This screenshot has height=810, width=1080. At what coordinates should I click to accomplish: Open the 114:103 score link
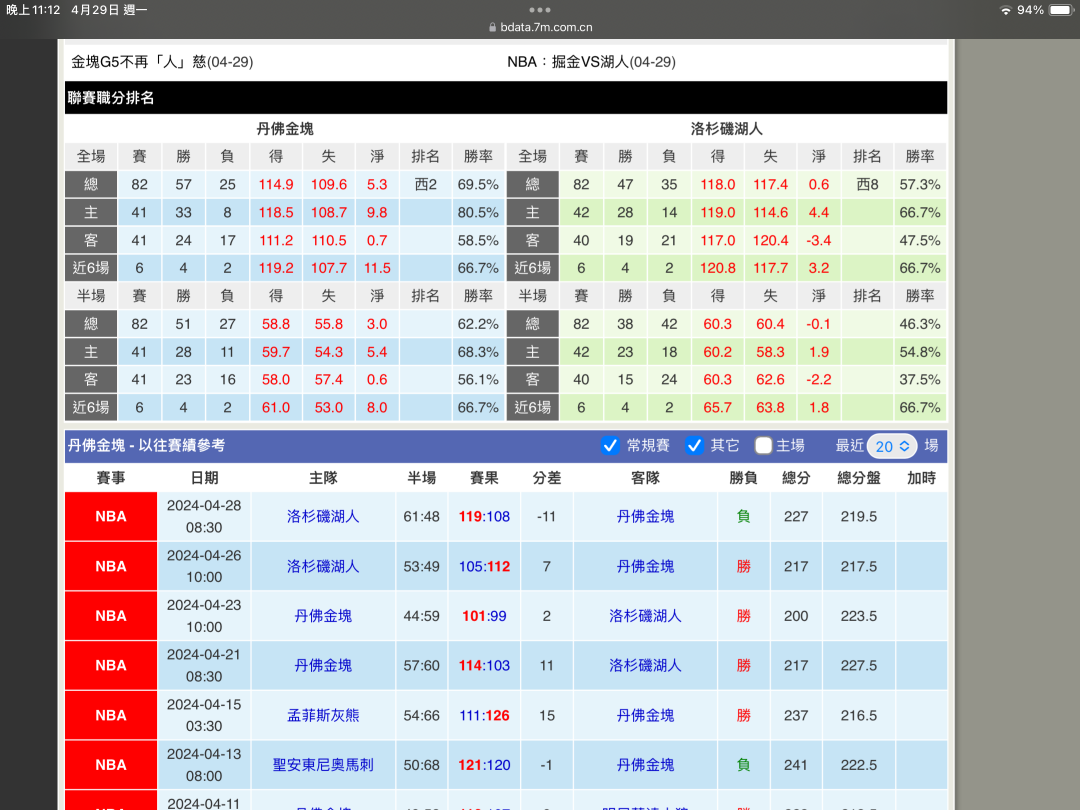click(x=484, y=665)
